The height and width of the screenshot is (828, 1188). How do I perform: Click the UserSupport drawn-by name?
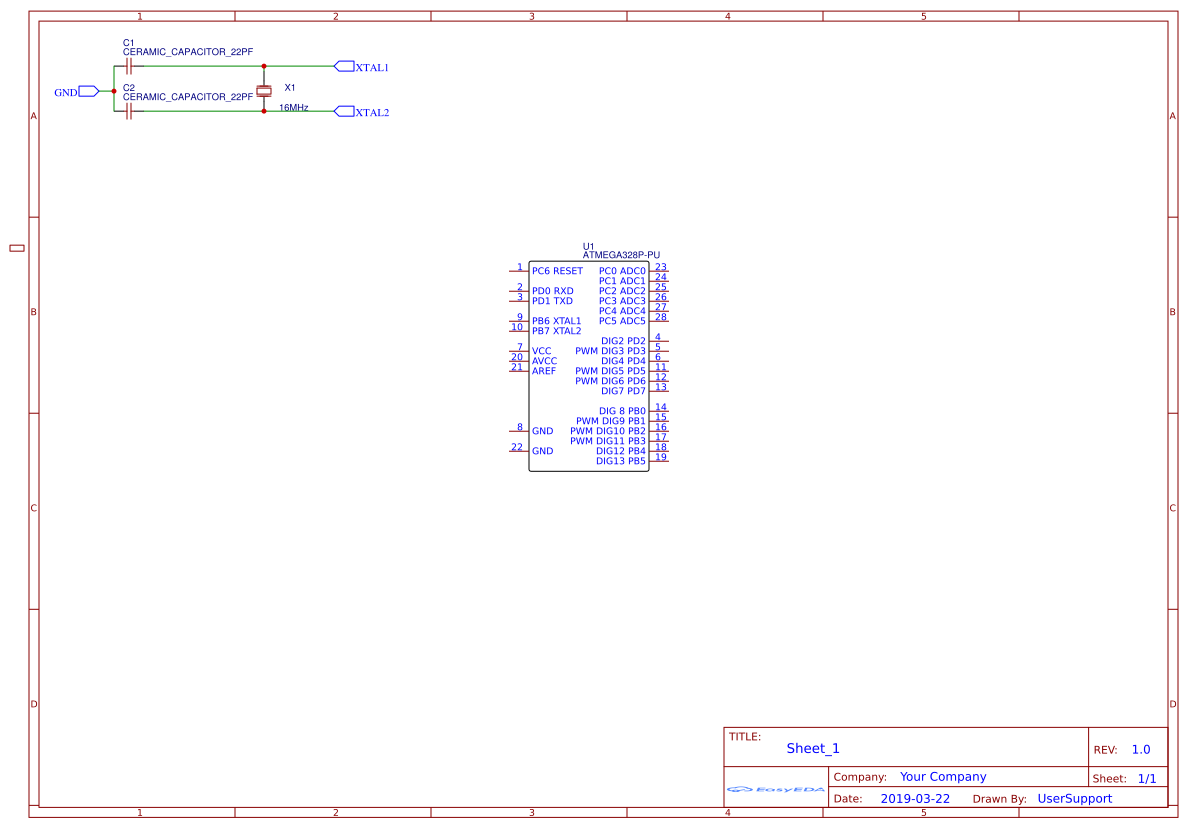click(x=1075, y=798)
